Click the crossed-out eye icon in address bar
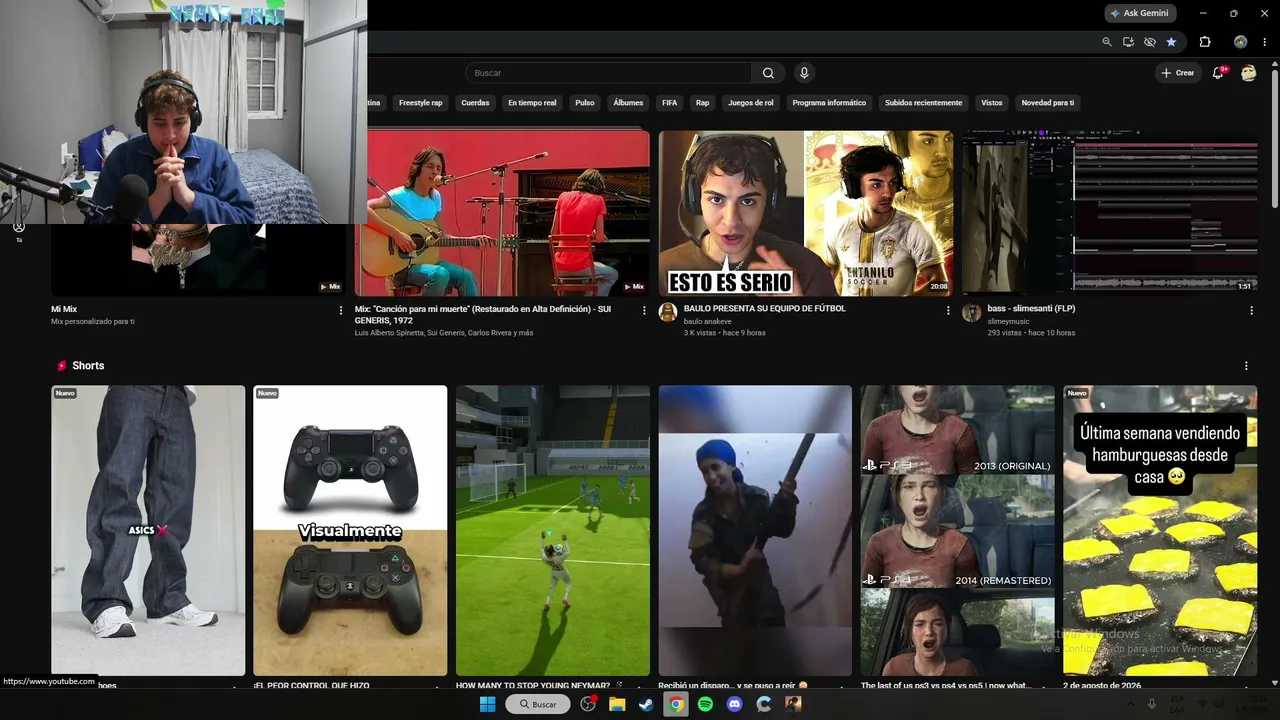 click(1150, 42)
